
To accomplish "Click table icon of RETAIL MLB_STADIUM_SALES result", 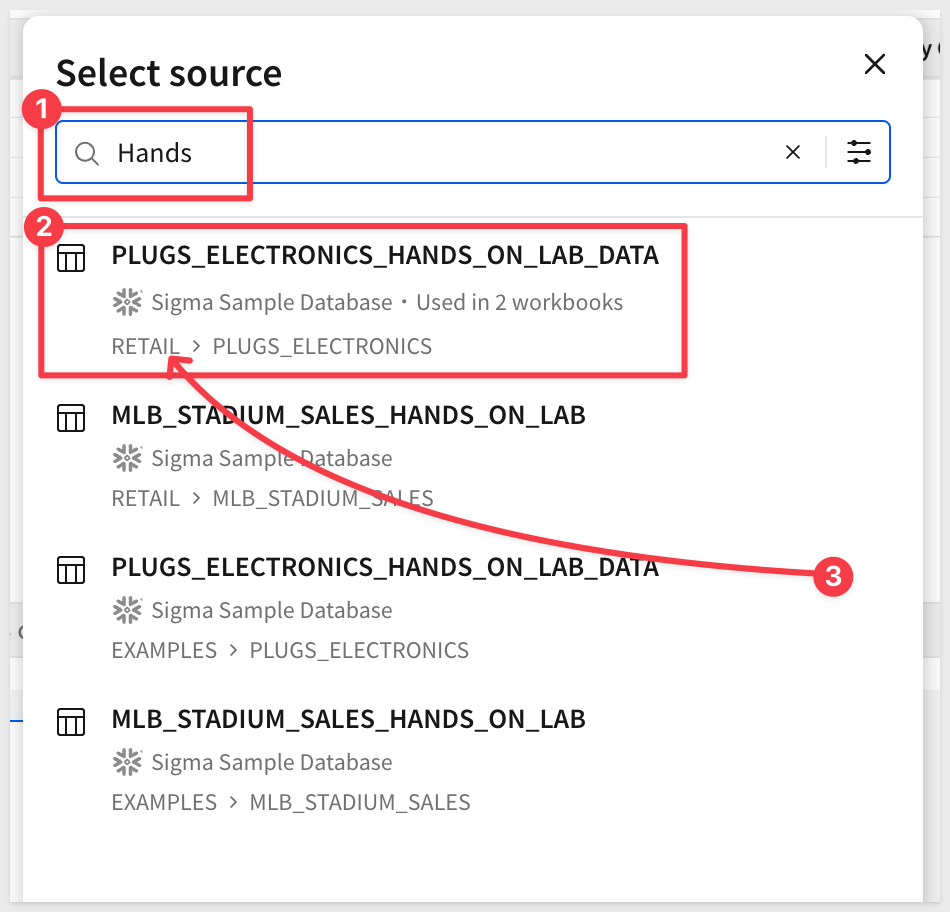I will (x=71, y=416).
